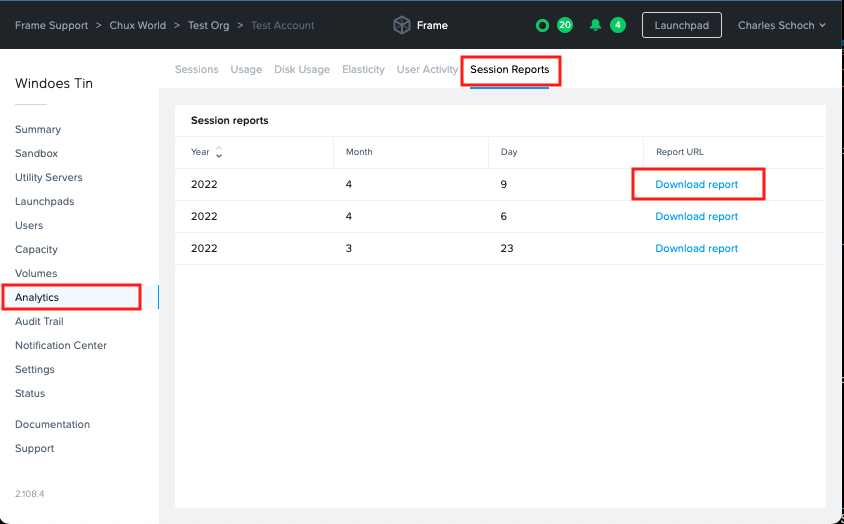Screen dimensions: 844x524
Task: Click Test Account breadcrumb
Action: (283, 25)
